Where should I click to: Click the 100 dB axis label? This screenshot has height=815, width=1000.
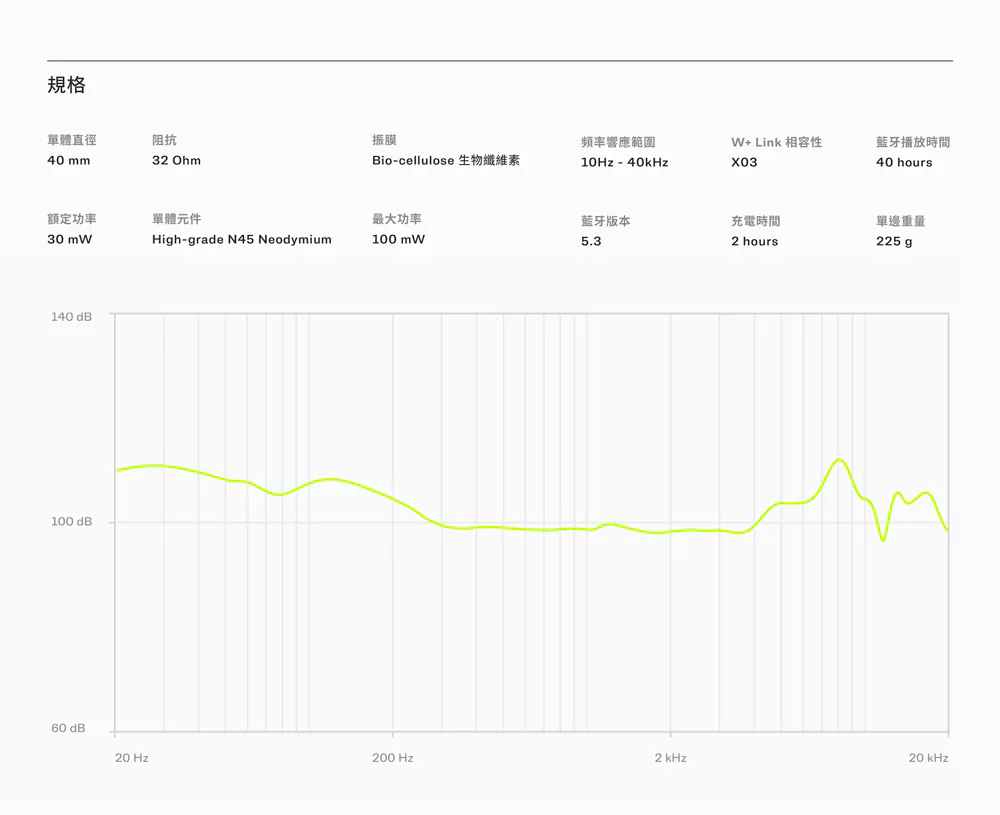(71, 522)
